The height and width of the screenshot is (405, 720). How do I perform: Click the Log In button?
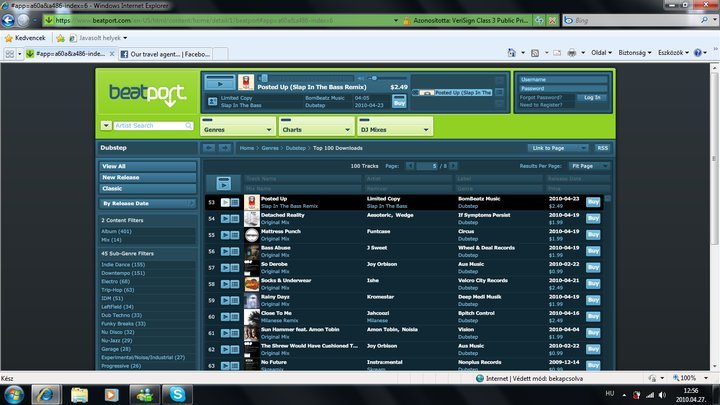click(x=592, y=97)
